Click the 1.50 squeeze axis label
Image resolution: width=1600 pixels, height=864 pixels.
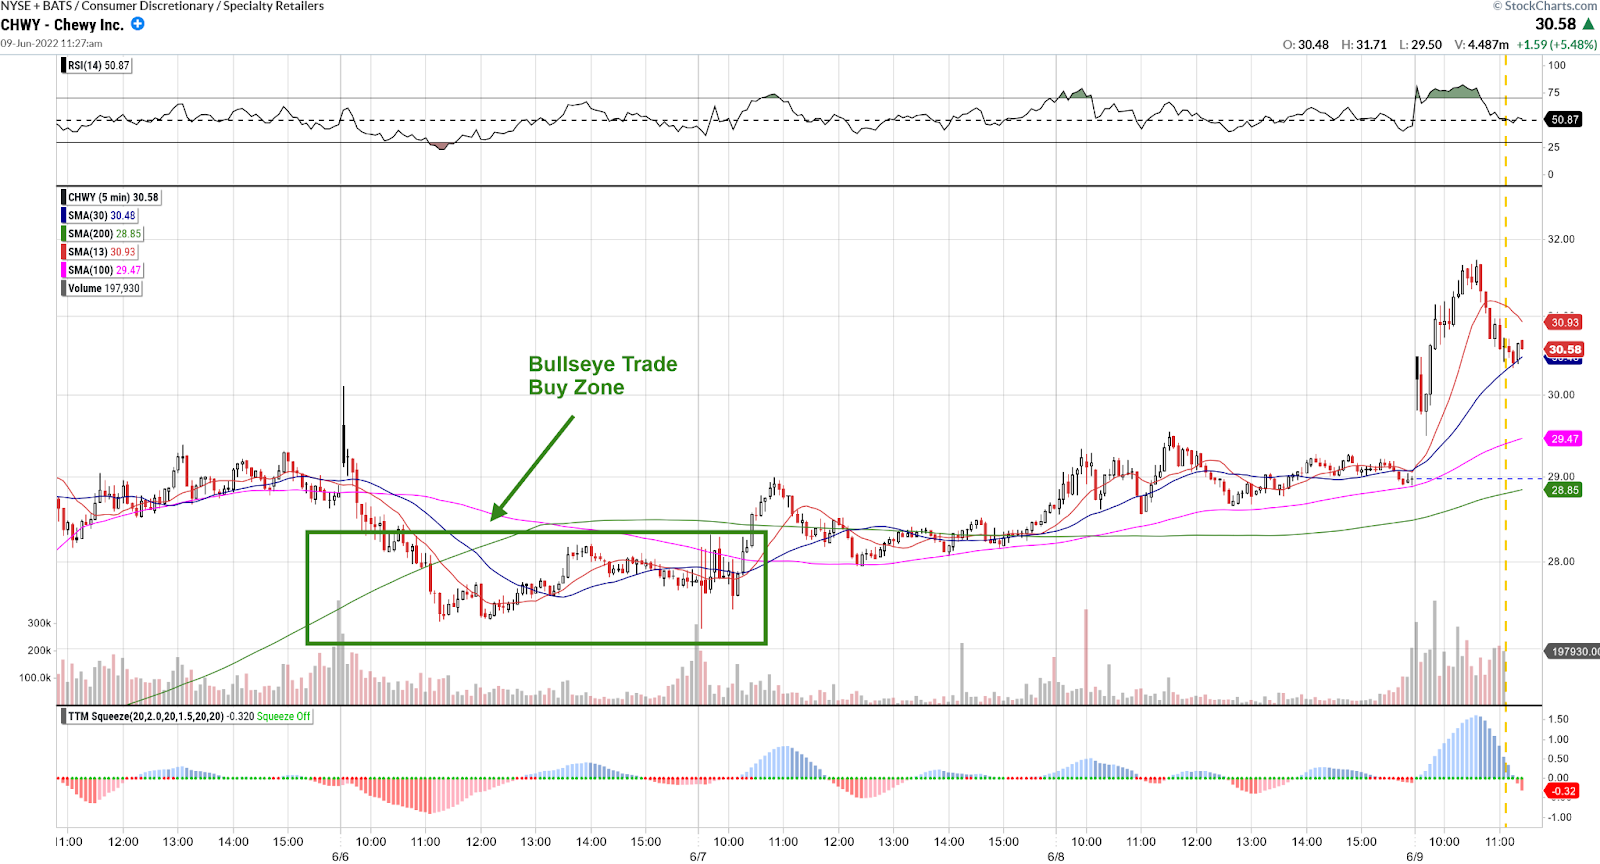1558,719
